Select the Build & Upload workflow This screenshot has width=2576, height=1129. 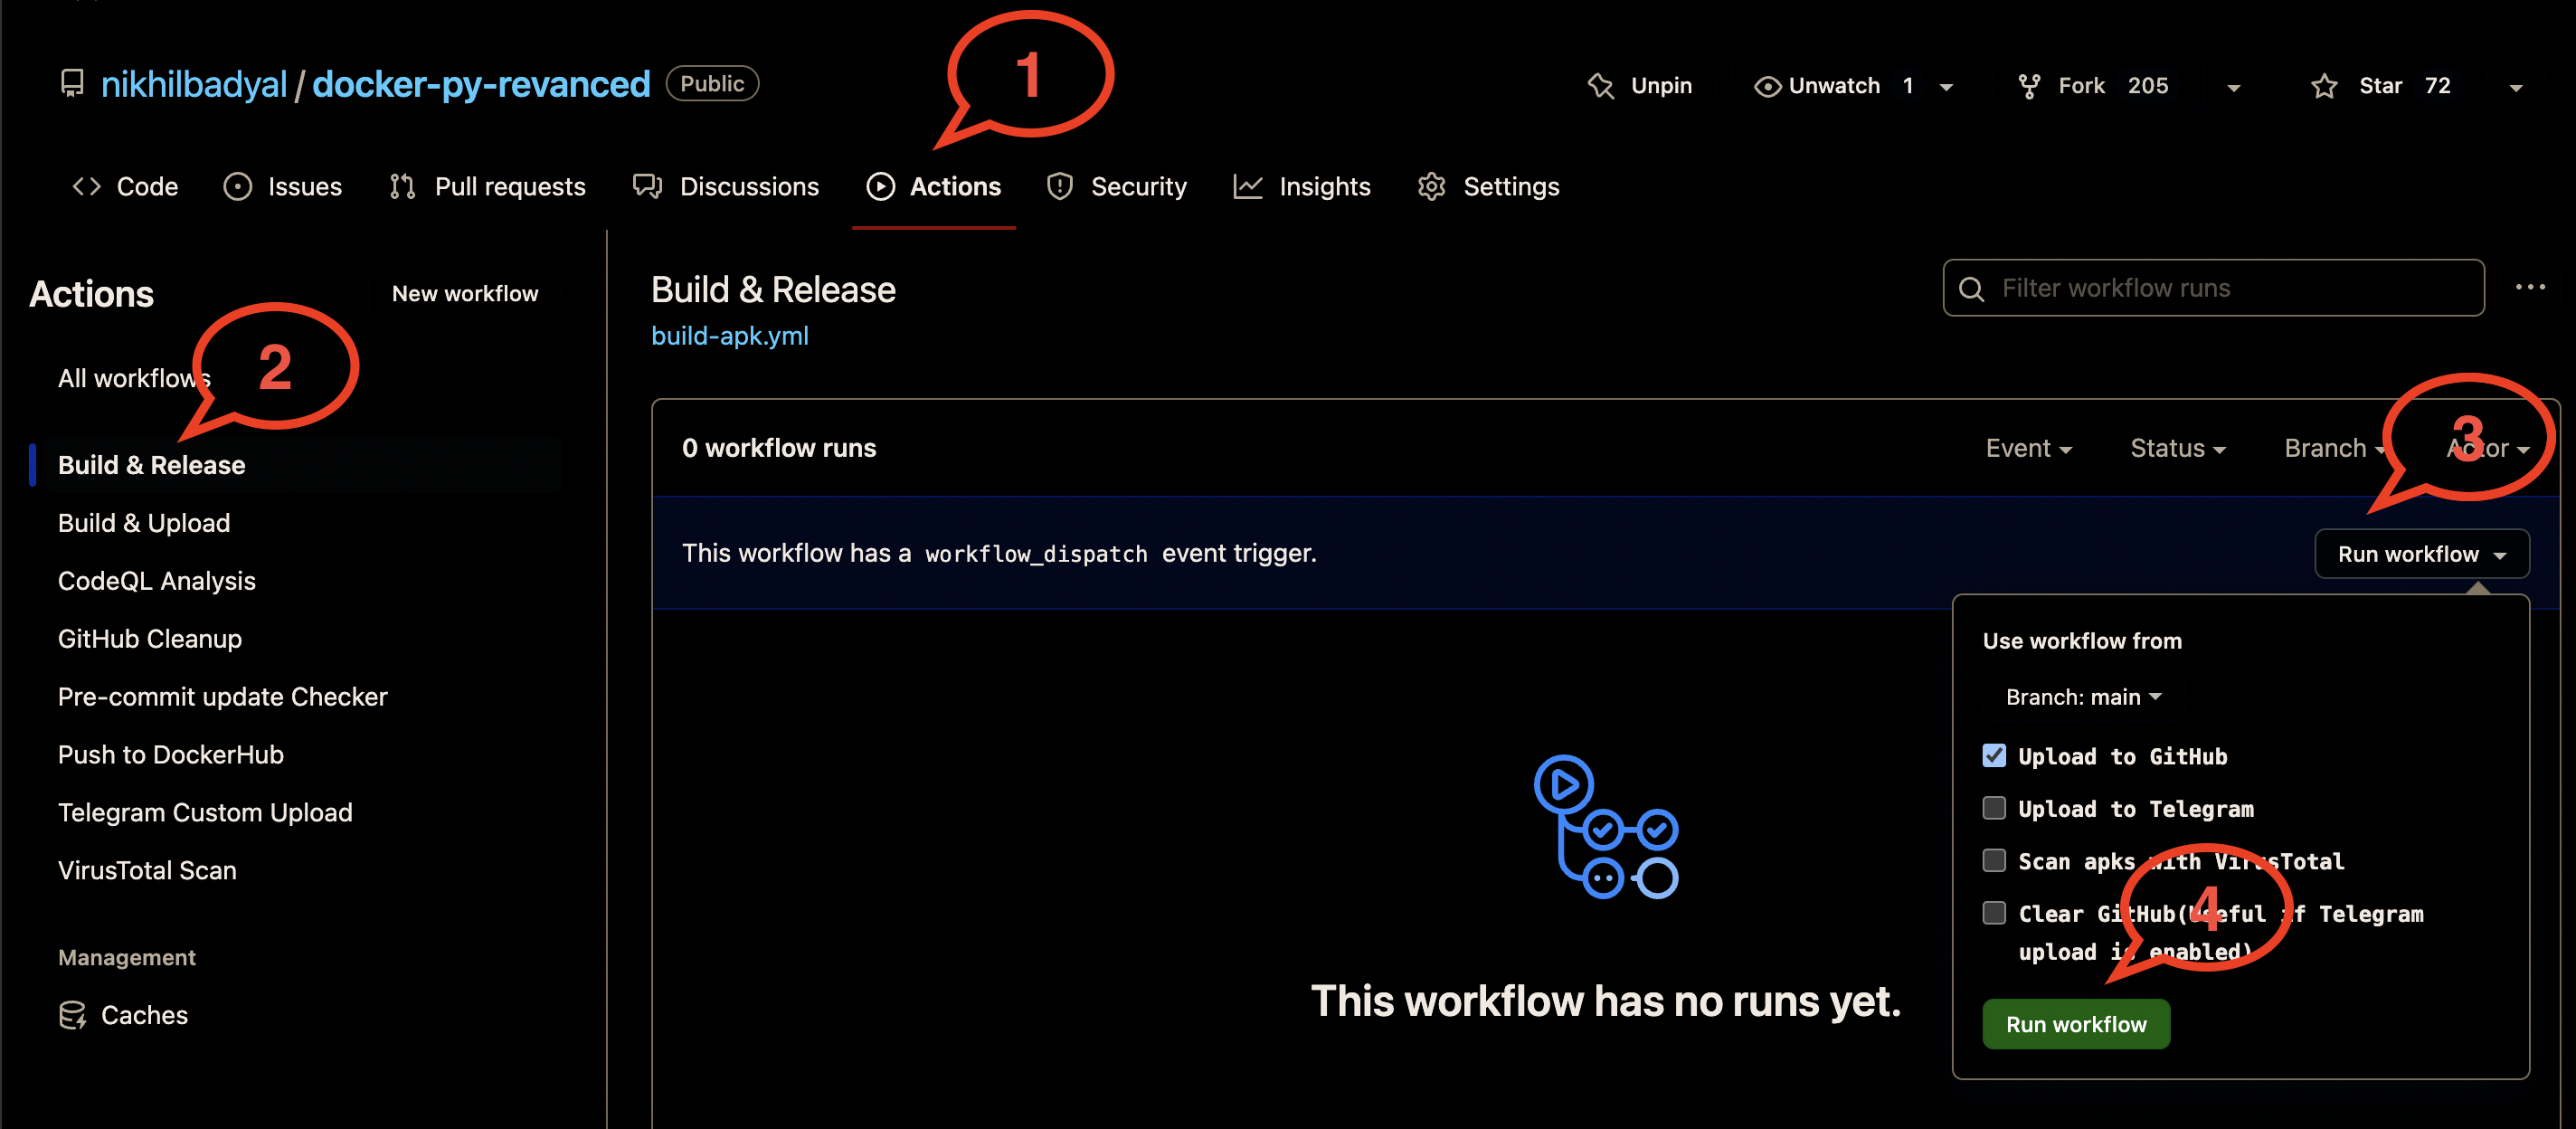(x=144, y=523)
